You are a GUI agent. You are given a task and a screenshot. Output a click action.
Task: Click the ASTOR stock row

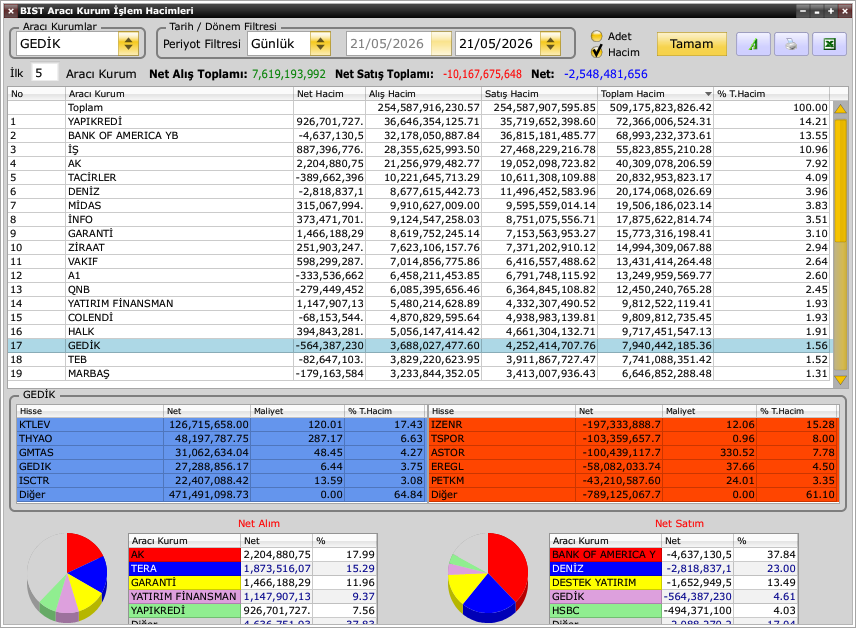tap(633, 453)
